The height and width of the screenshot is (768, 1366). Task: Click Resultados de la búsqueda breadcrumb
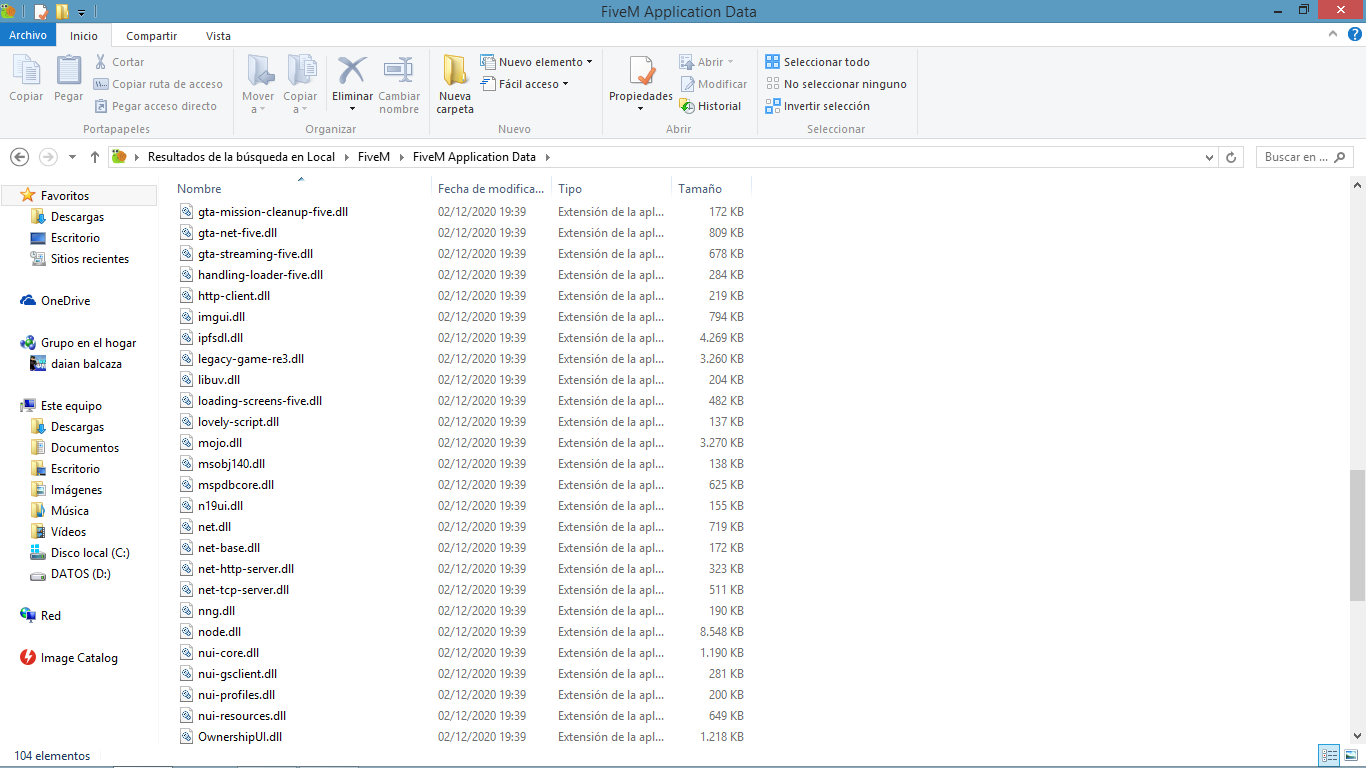pos(241,157)
